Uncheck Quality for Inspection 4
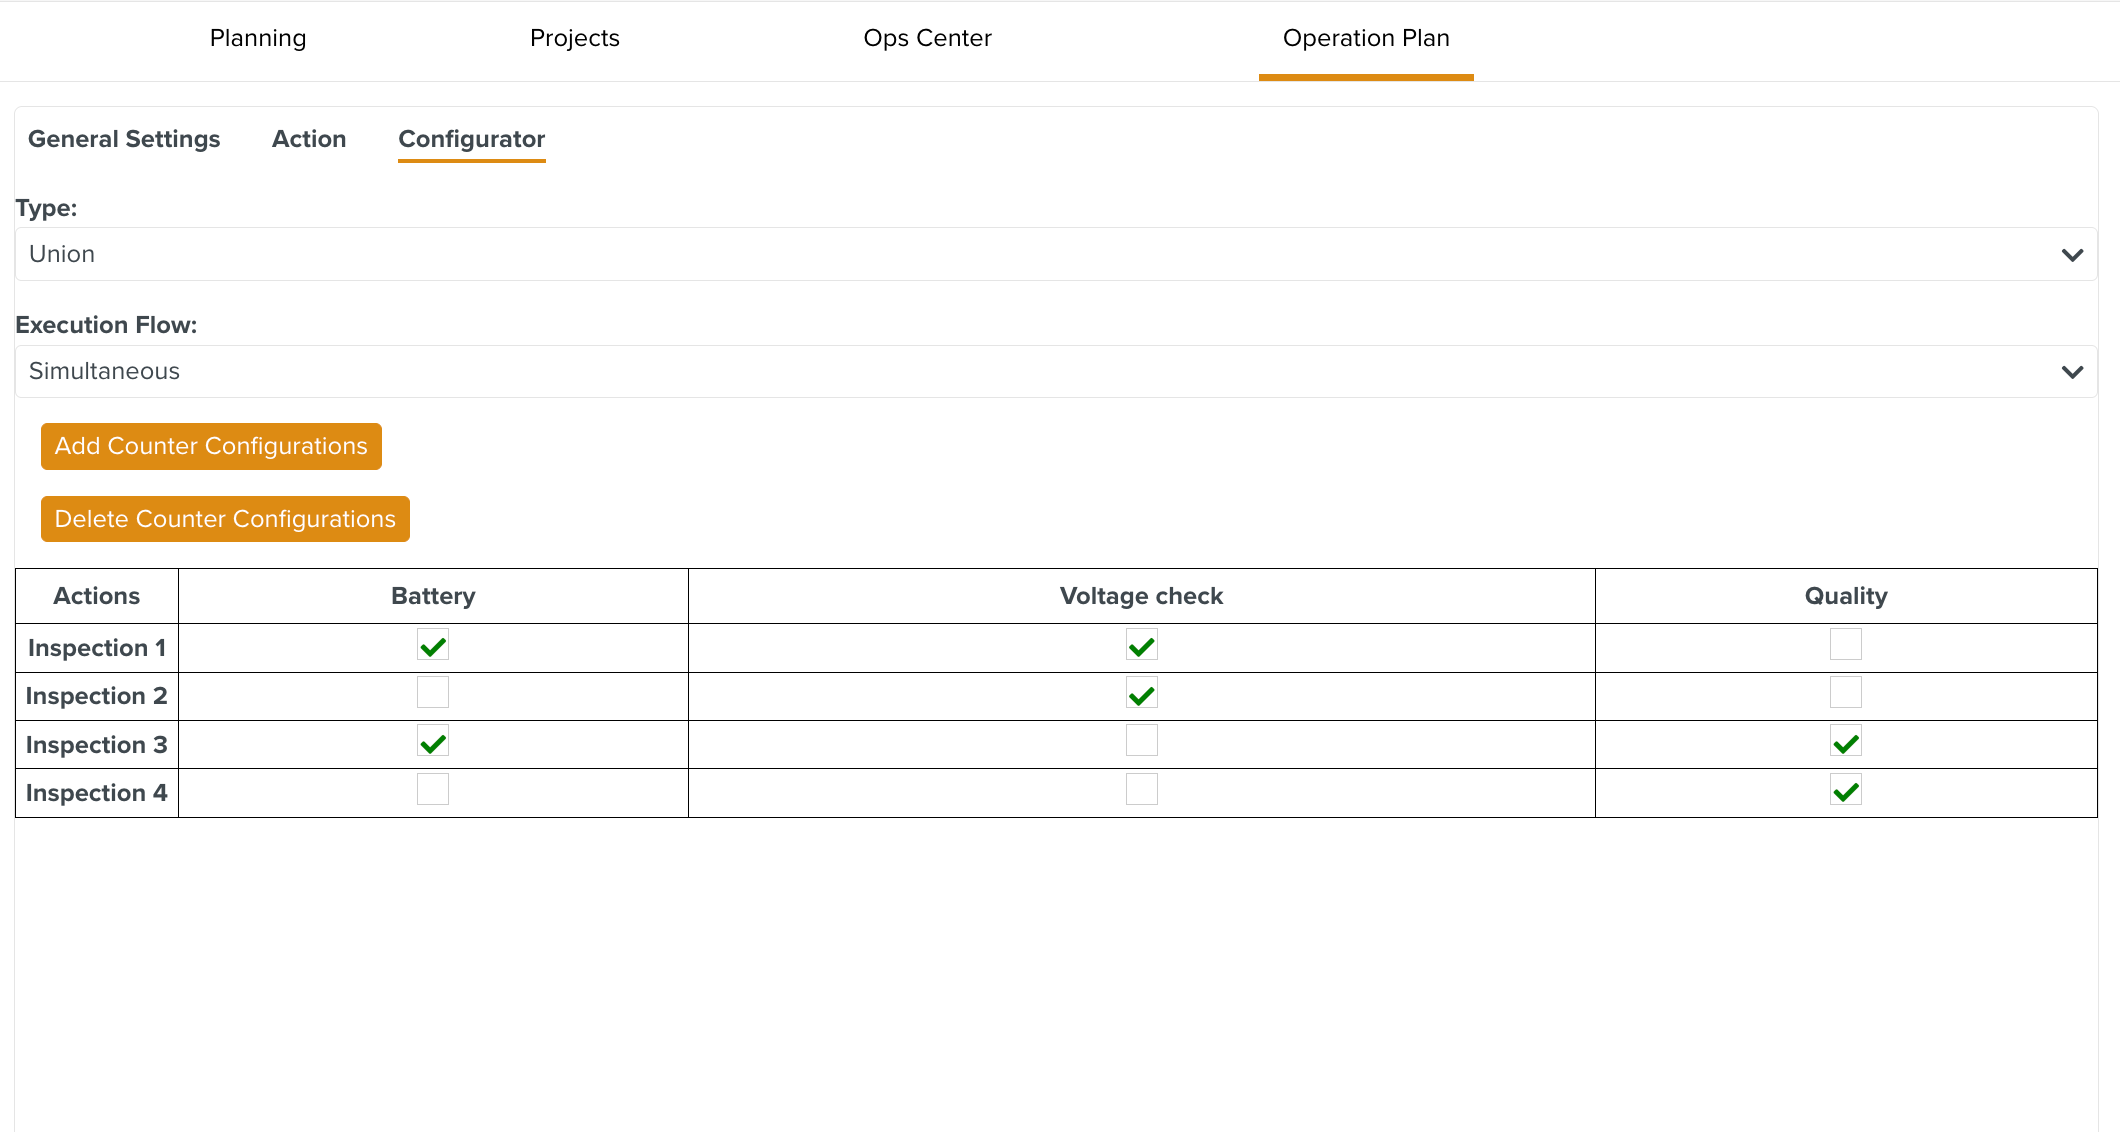The image size is (2120, 1132). point(1845,790)
